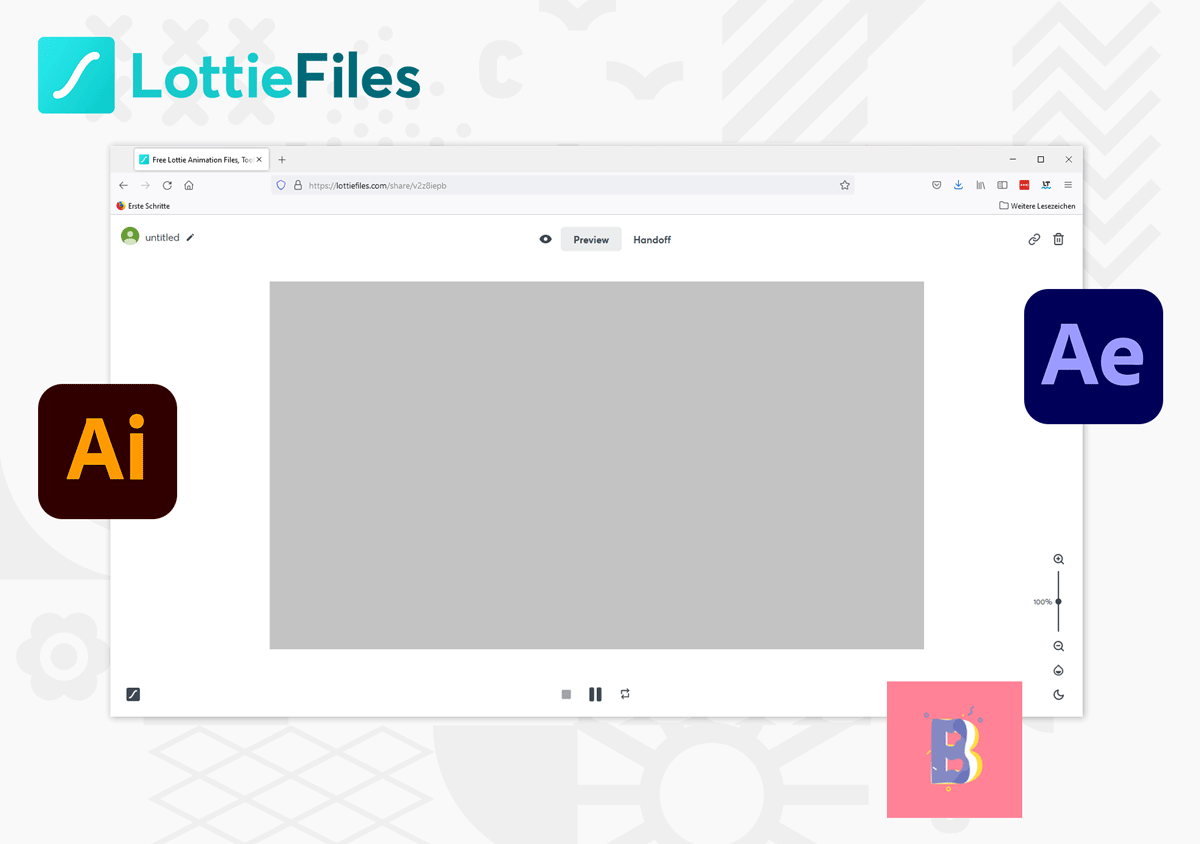Minimize the browser window
The image size is (1200, 844).
tap(1013, 160)
